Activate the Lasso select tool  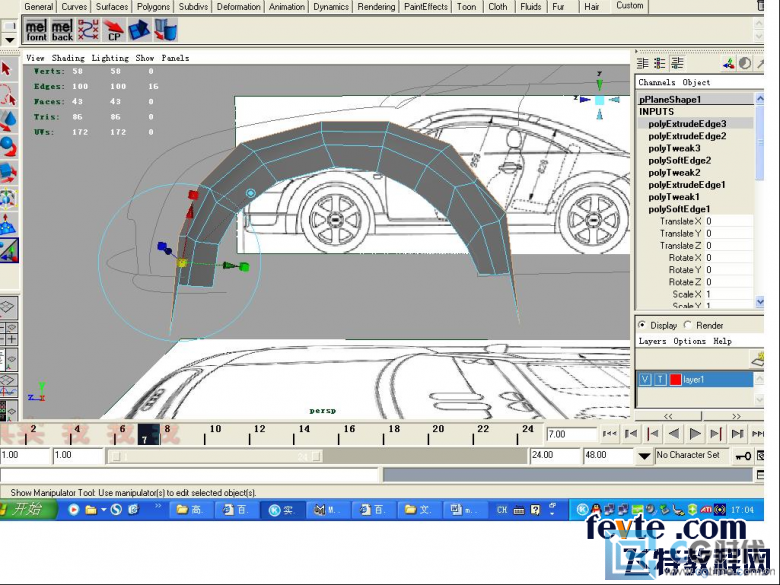pyautogui.click(x=7, y=95)
